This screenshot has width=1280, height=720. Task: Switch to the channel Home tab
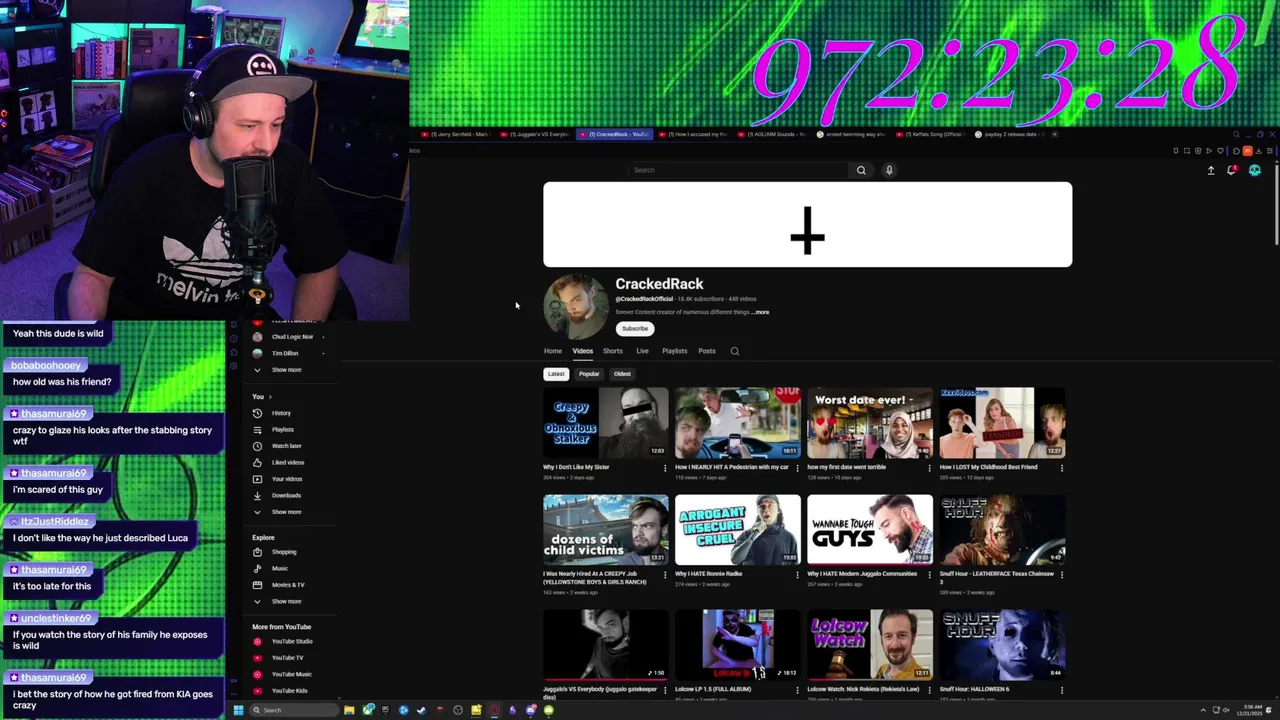coord(552,351)
